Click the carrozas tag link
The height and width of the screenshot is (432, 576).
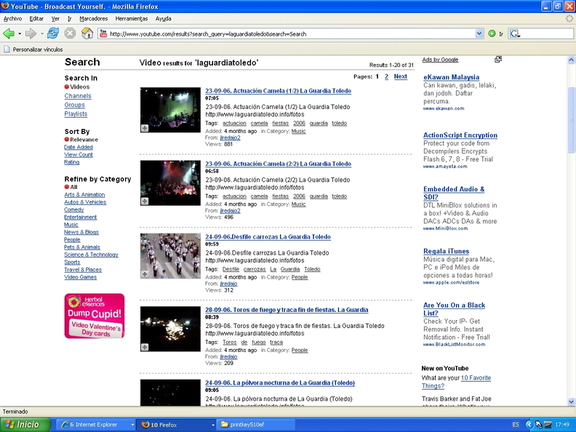(255, 269)
